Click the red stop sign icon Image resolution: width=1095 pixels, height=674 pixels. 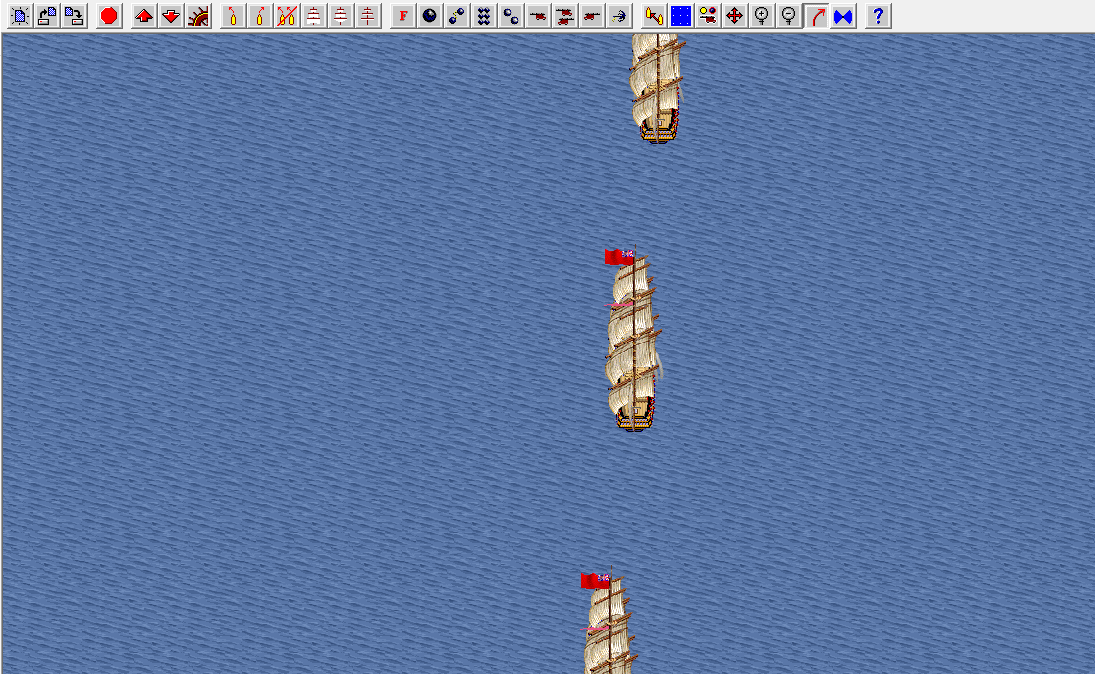[109, 16]
